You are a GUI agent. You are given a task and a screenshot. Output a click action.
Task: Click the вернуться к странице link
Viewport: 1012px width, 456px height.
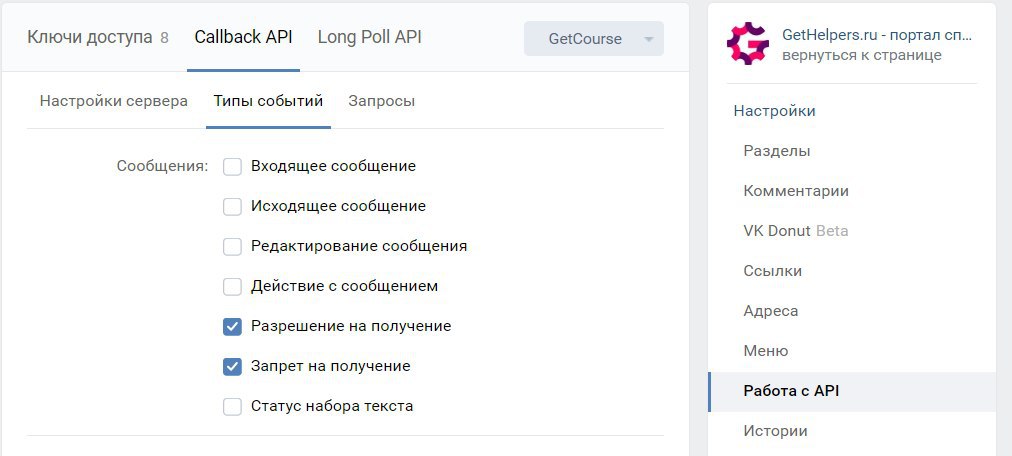(862, 55)
